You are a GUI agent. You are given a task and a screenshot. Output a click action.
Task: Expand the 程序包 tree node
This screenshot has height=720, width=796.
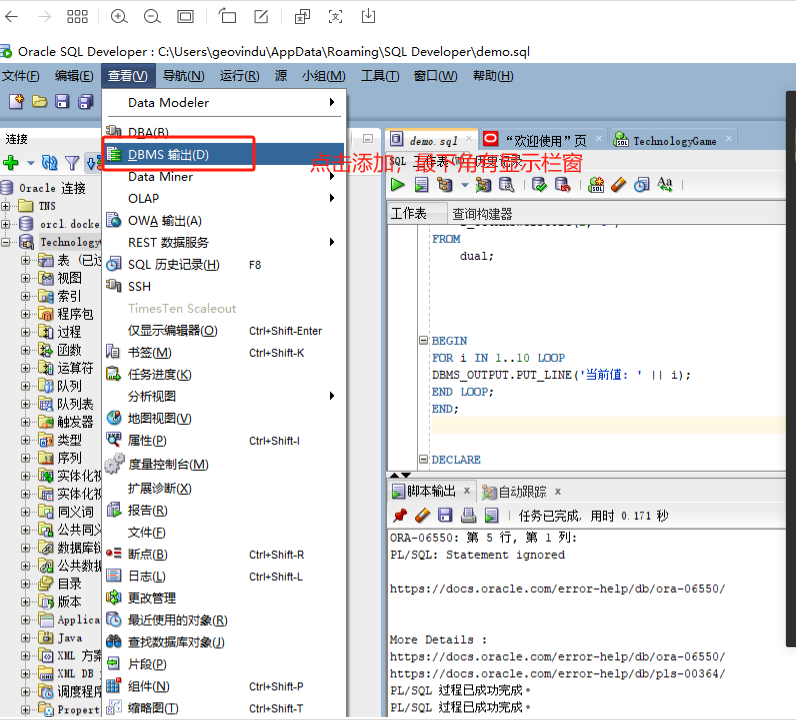click(25, 314)
